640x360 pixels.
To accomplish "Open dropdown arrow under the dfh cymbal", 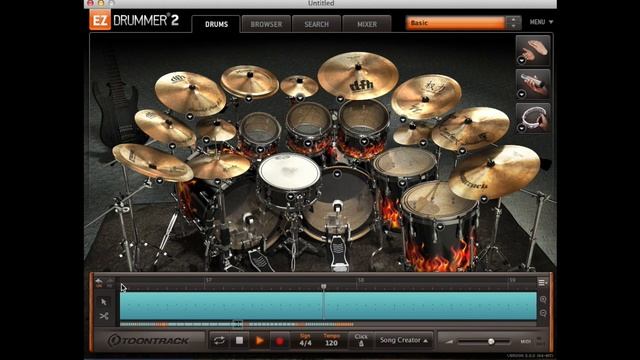I will (340, 99).
